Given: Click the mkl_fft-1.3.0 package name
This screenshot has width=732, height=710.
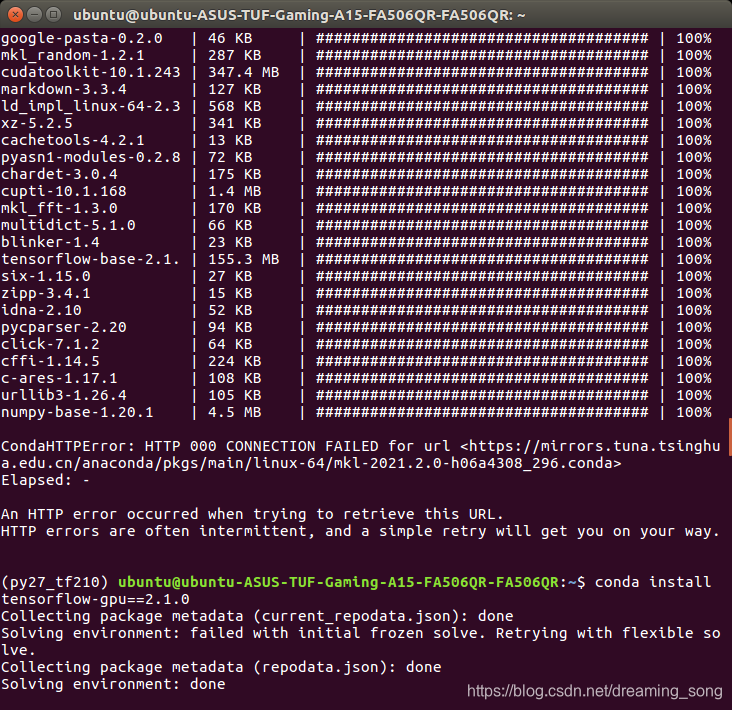Looking at the screenshot, I should (x=59, y=208).
